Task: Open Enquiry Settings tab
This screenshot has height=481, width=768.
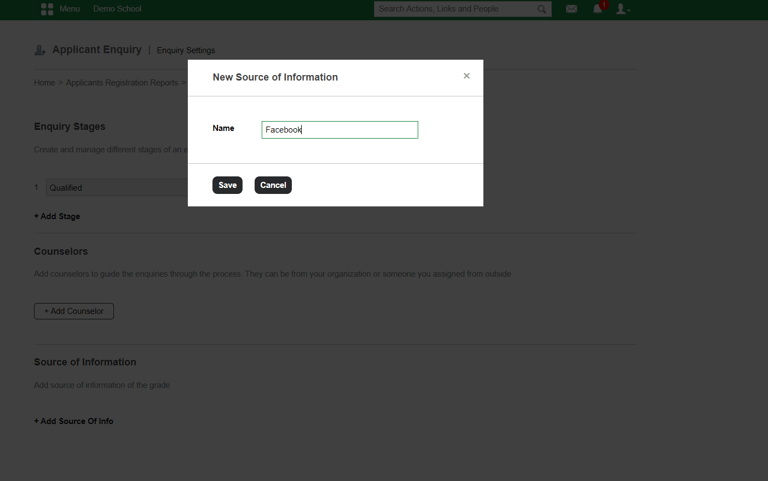Action: pos(186,50)
